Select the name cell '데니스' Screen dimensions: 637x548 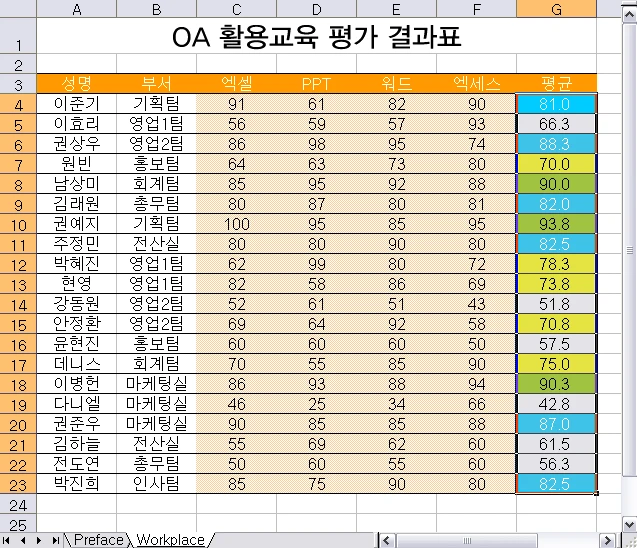coord(76,364)
